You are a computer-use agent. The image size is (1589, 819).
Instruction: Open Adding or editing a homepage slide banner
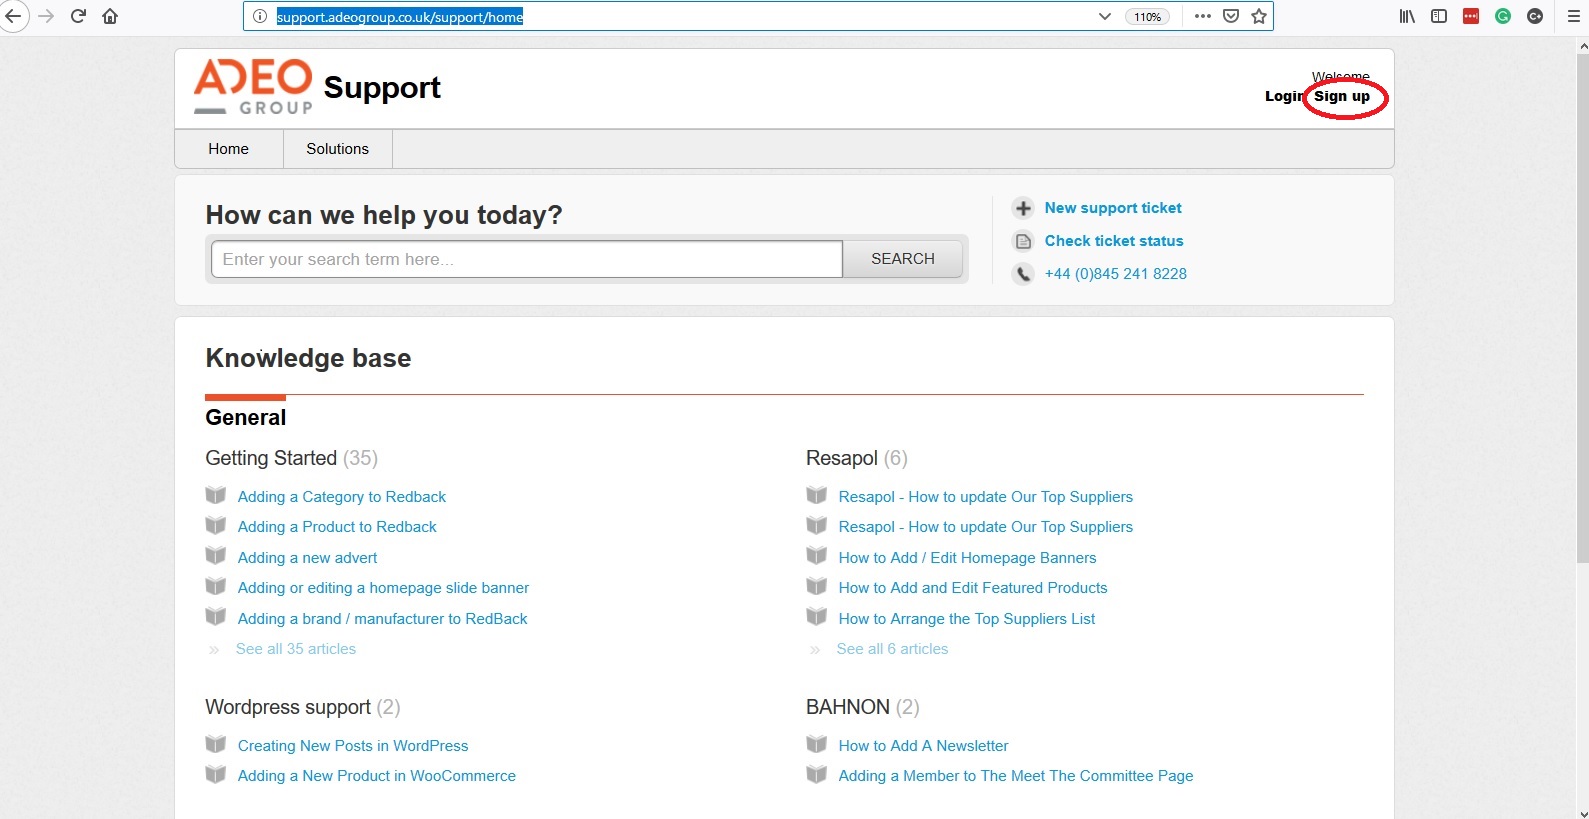pos(383,588)
